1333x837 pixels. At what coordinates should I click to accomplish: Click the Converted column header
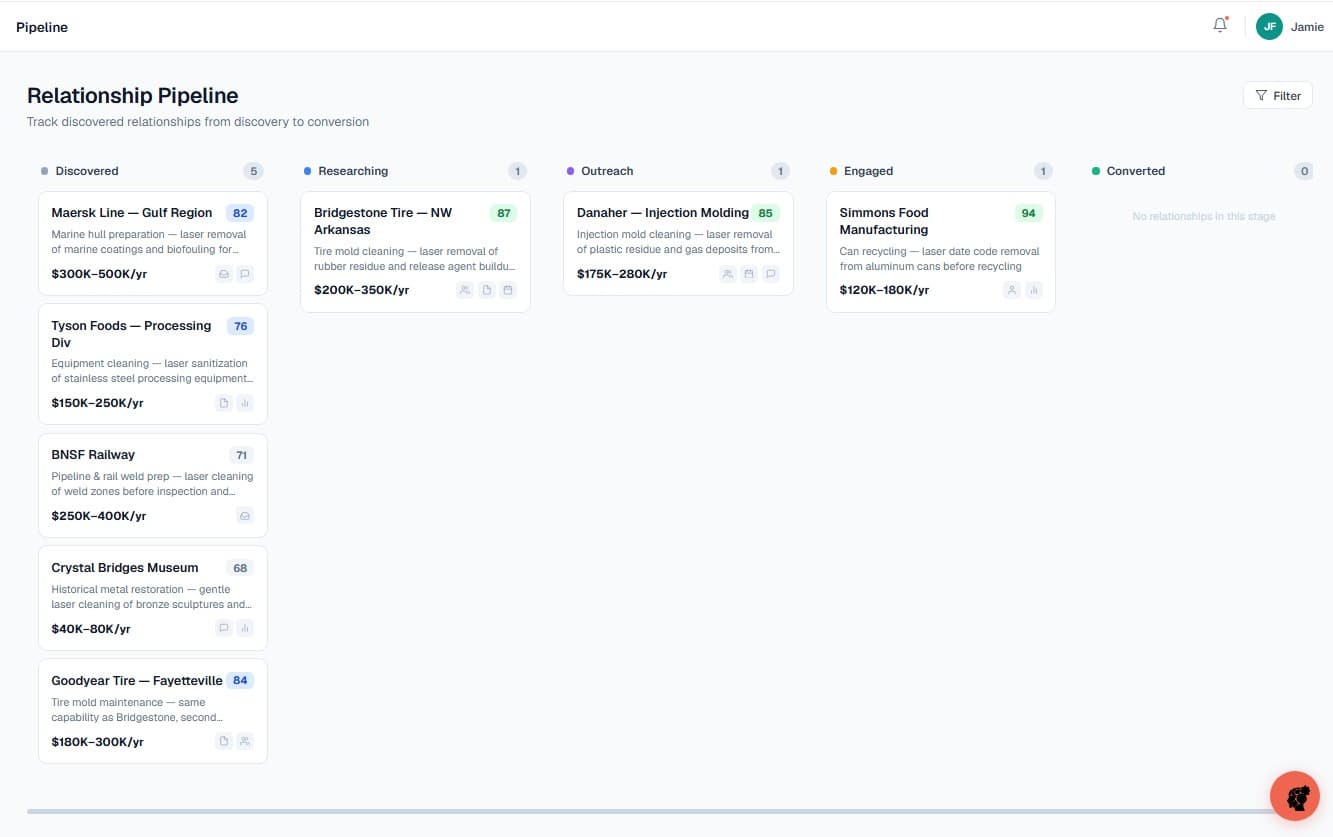tap(1135, 171)
